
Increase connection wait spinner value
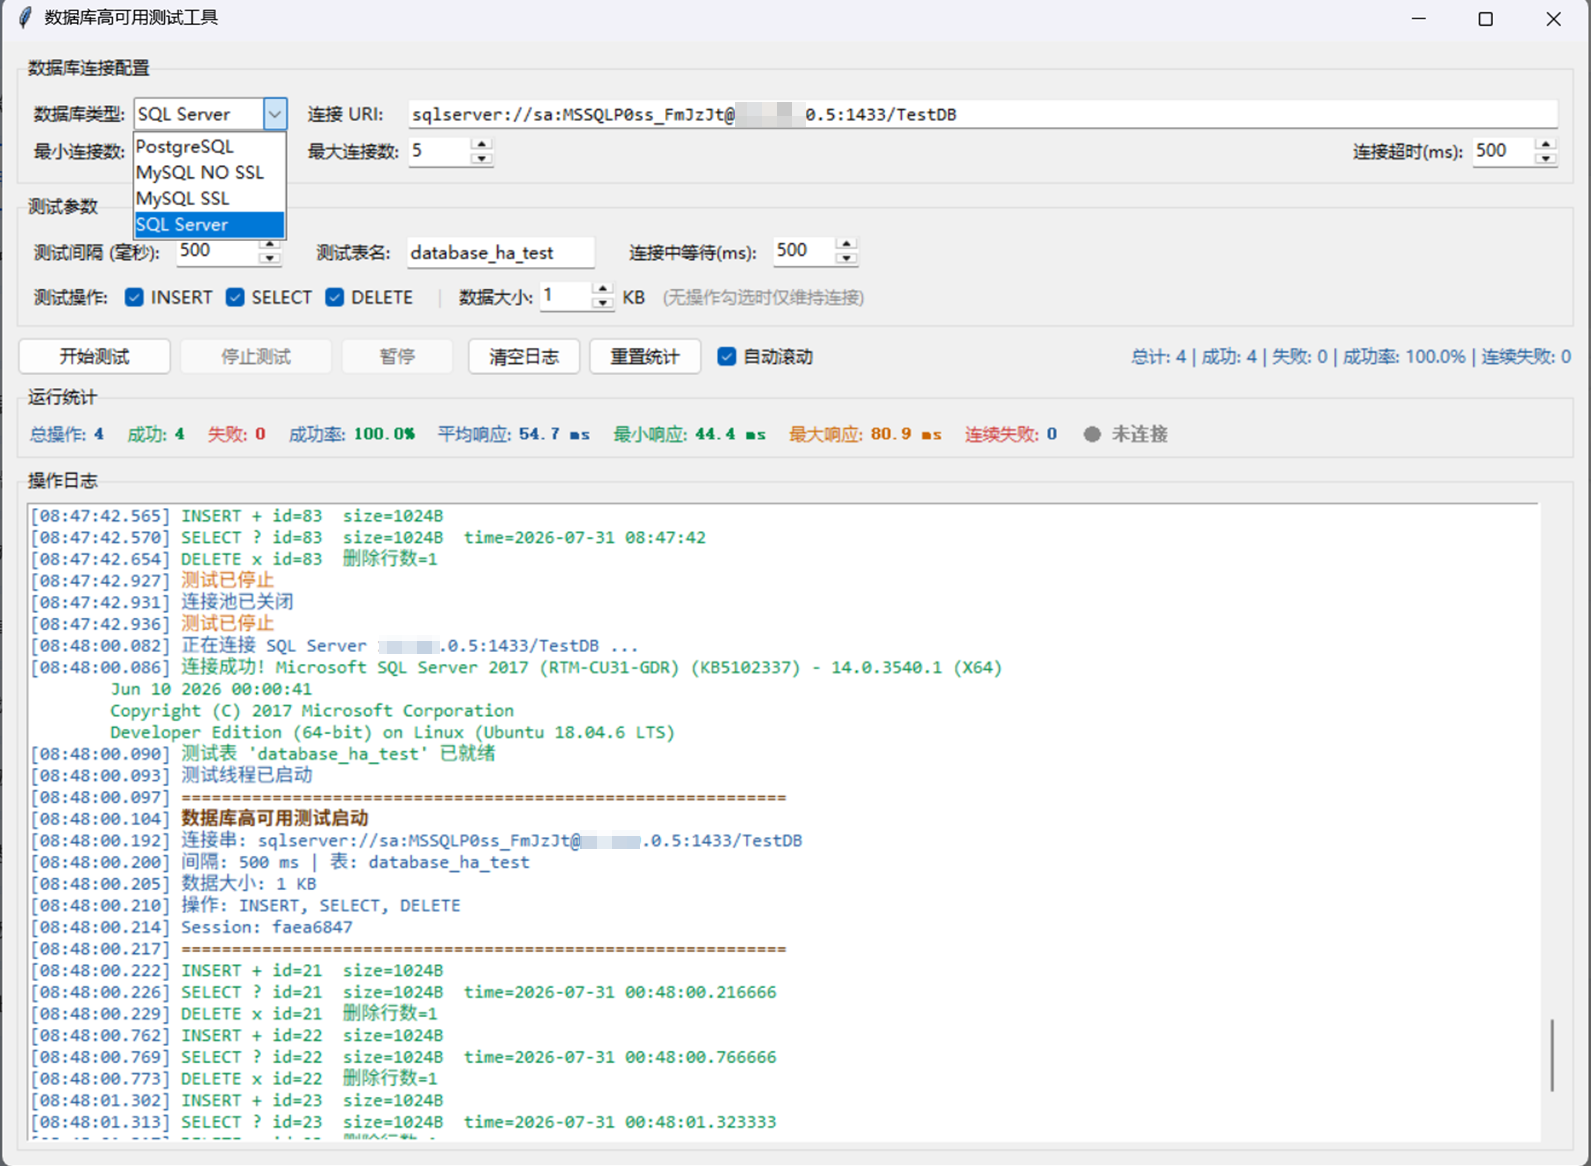coord(846,244)
